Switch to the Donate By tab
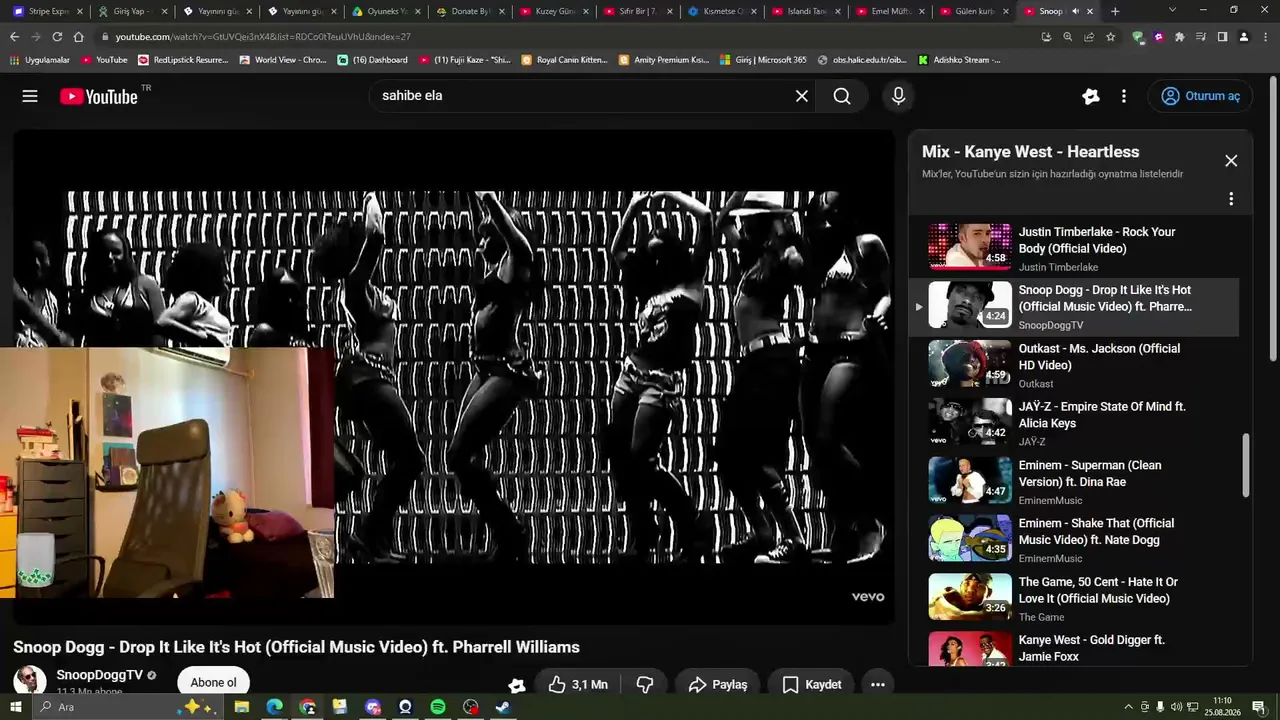 point(472,11)
